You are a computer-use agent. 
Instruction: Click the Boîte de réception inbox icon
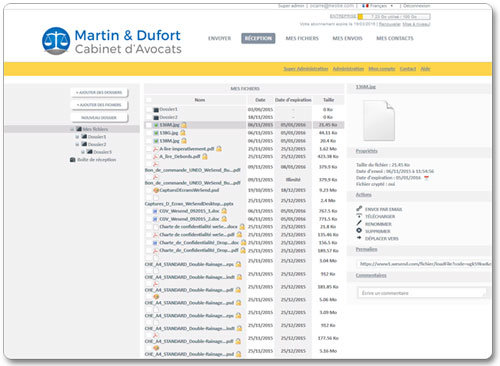73,160
